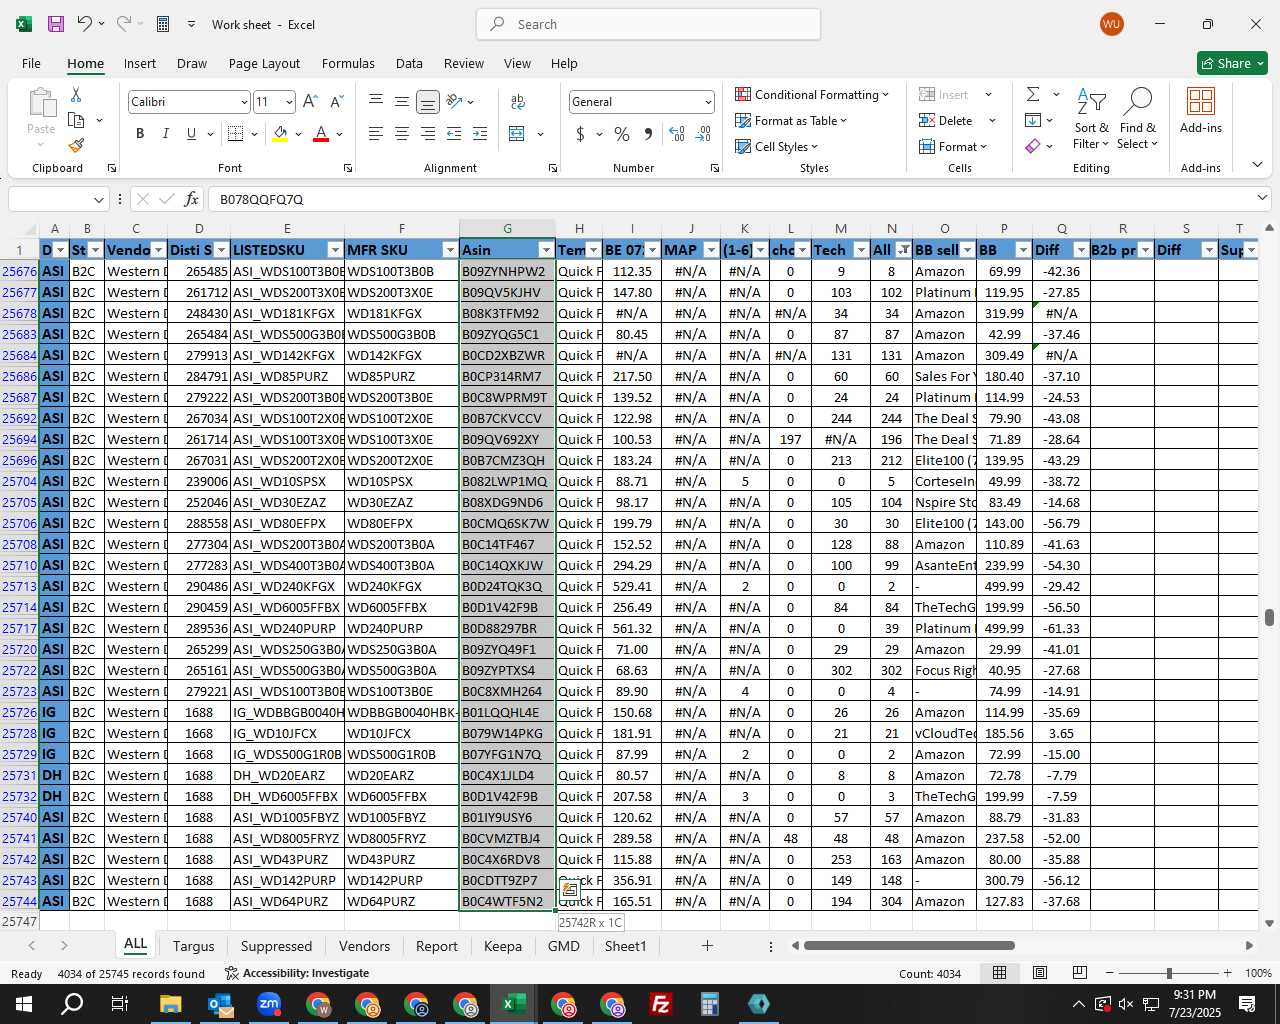1280x1024 pixels.
Task: Click the Save icon in title bar
Action: [x=56, y=24]
